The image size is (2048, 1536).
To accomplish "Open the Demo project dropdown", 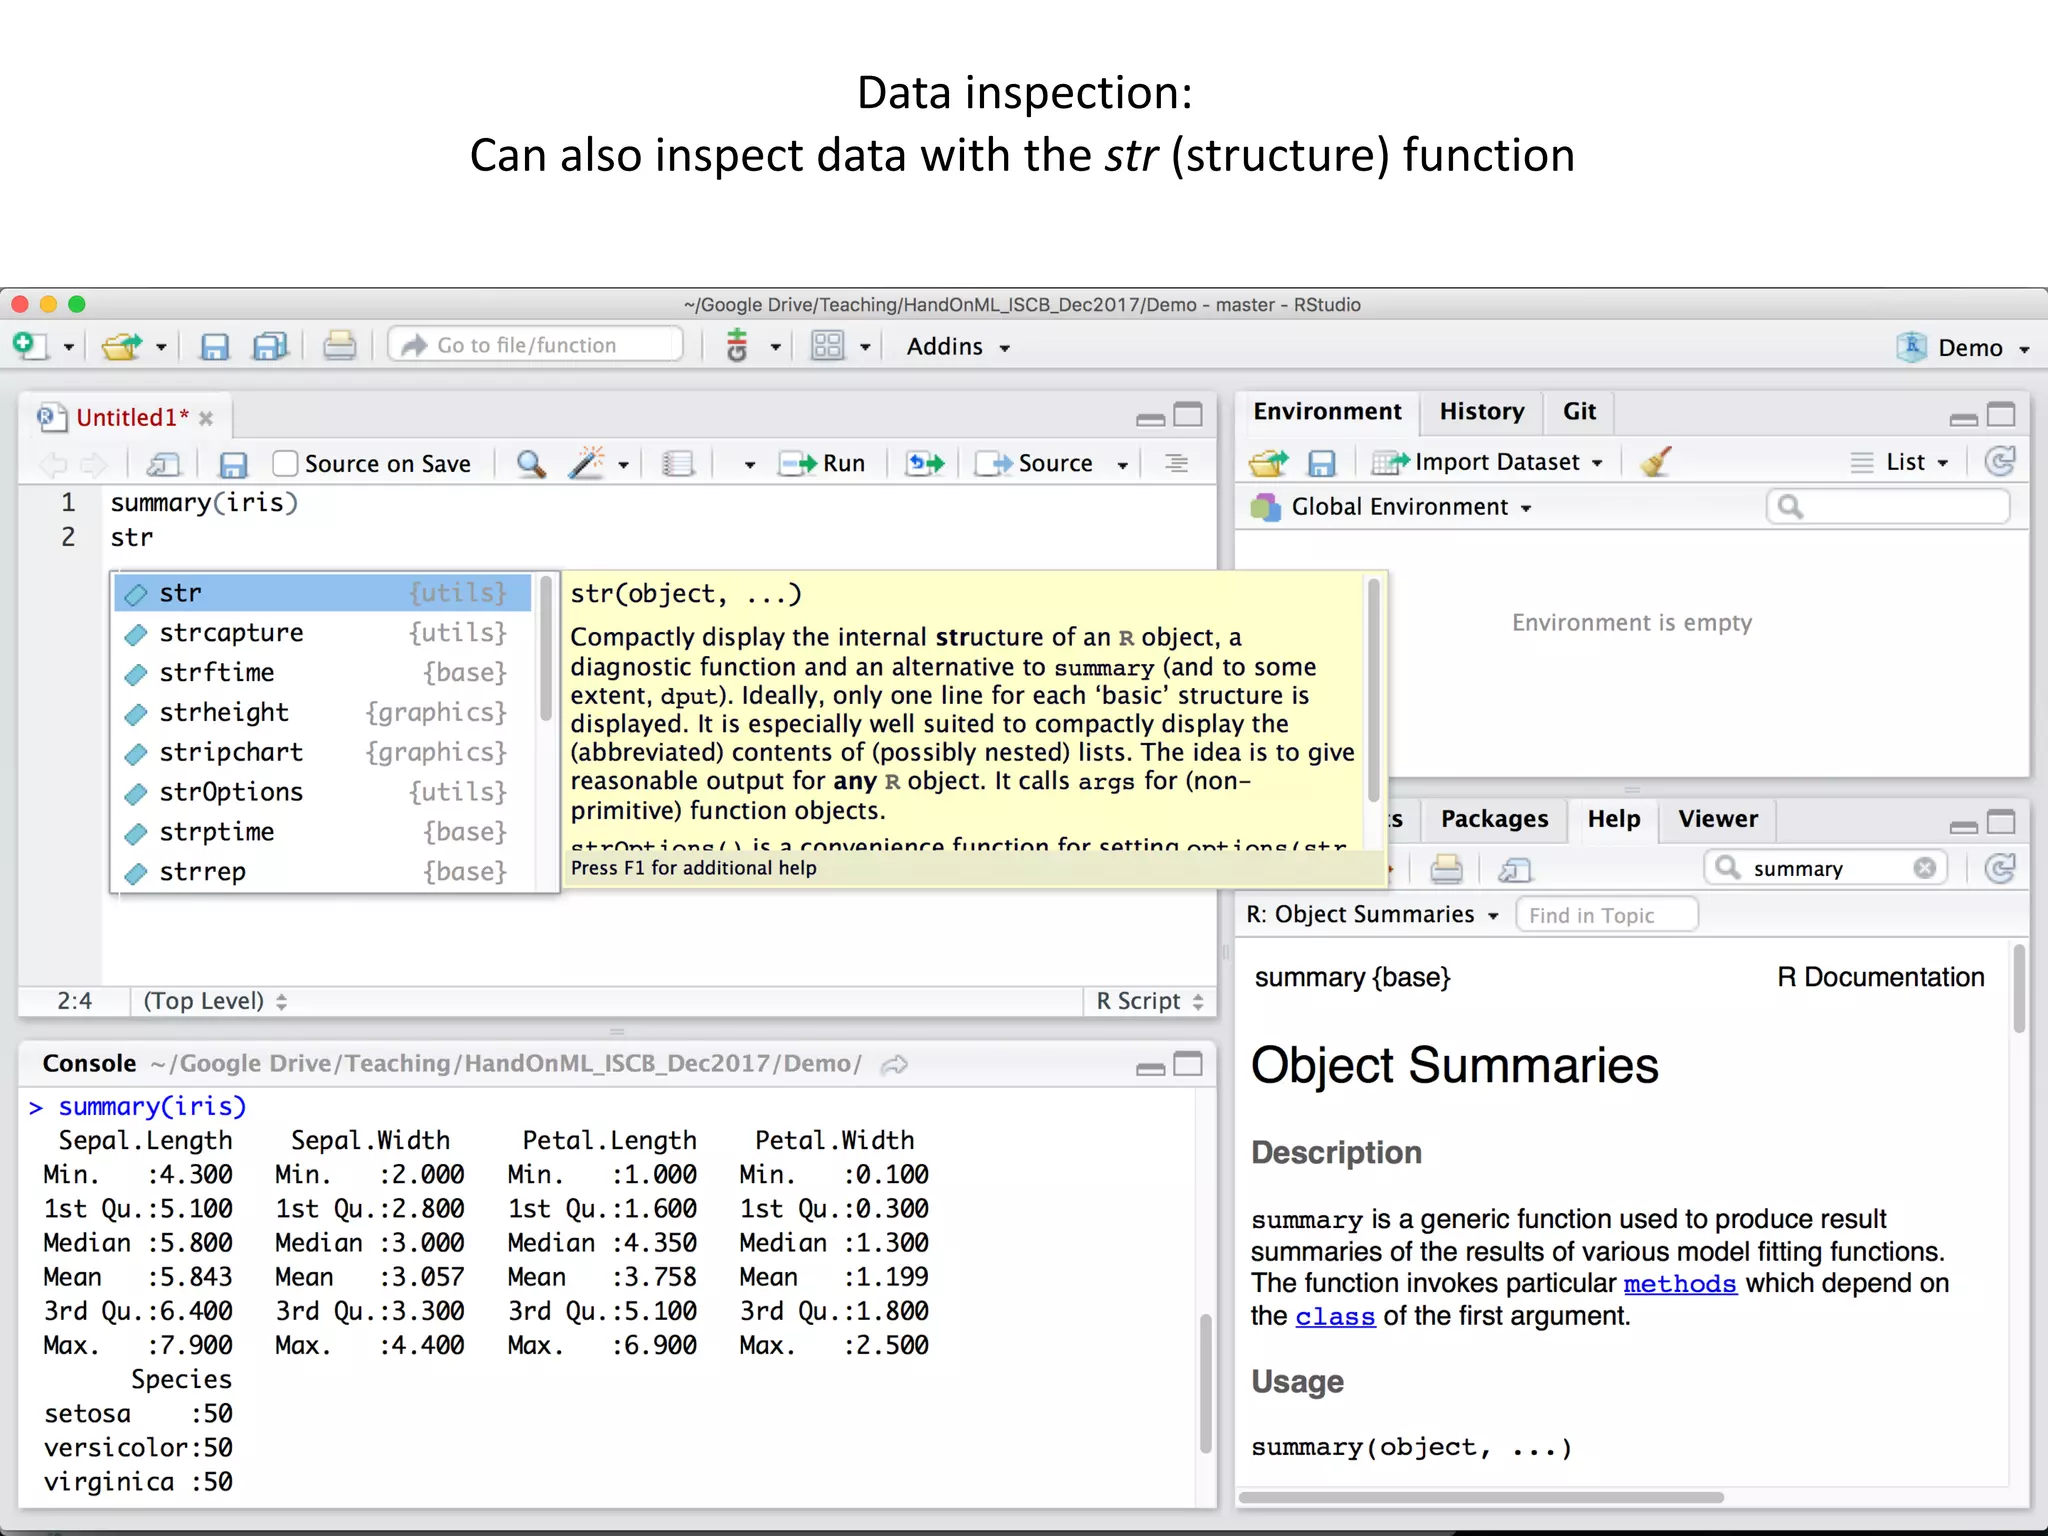I will pos(1964,347).
